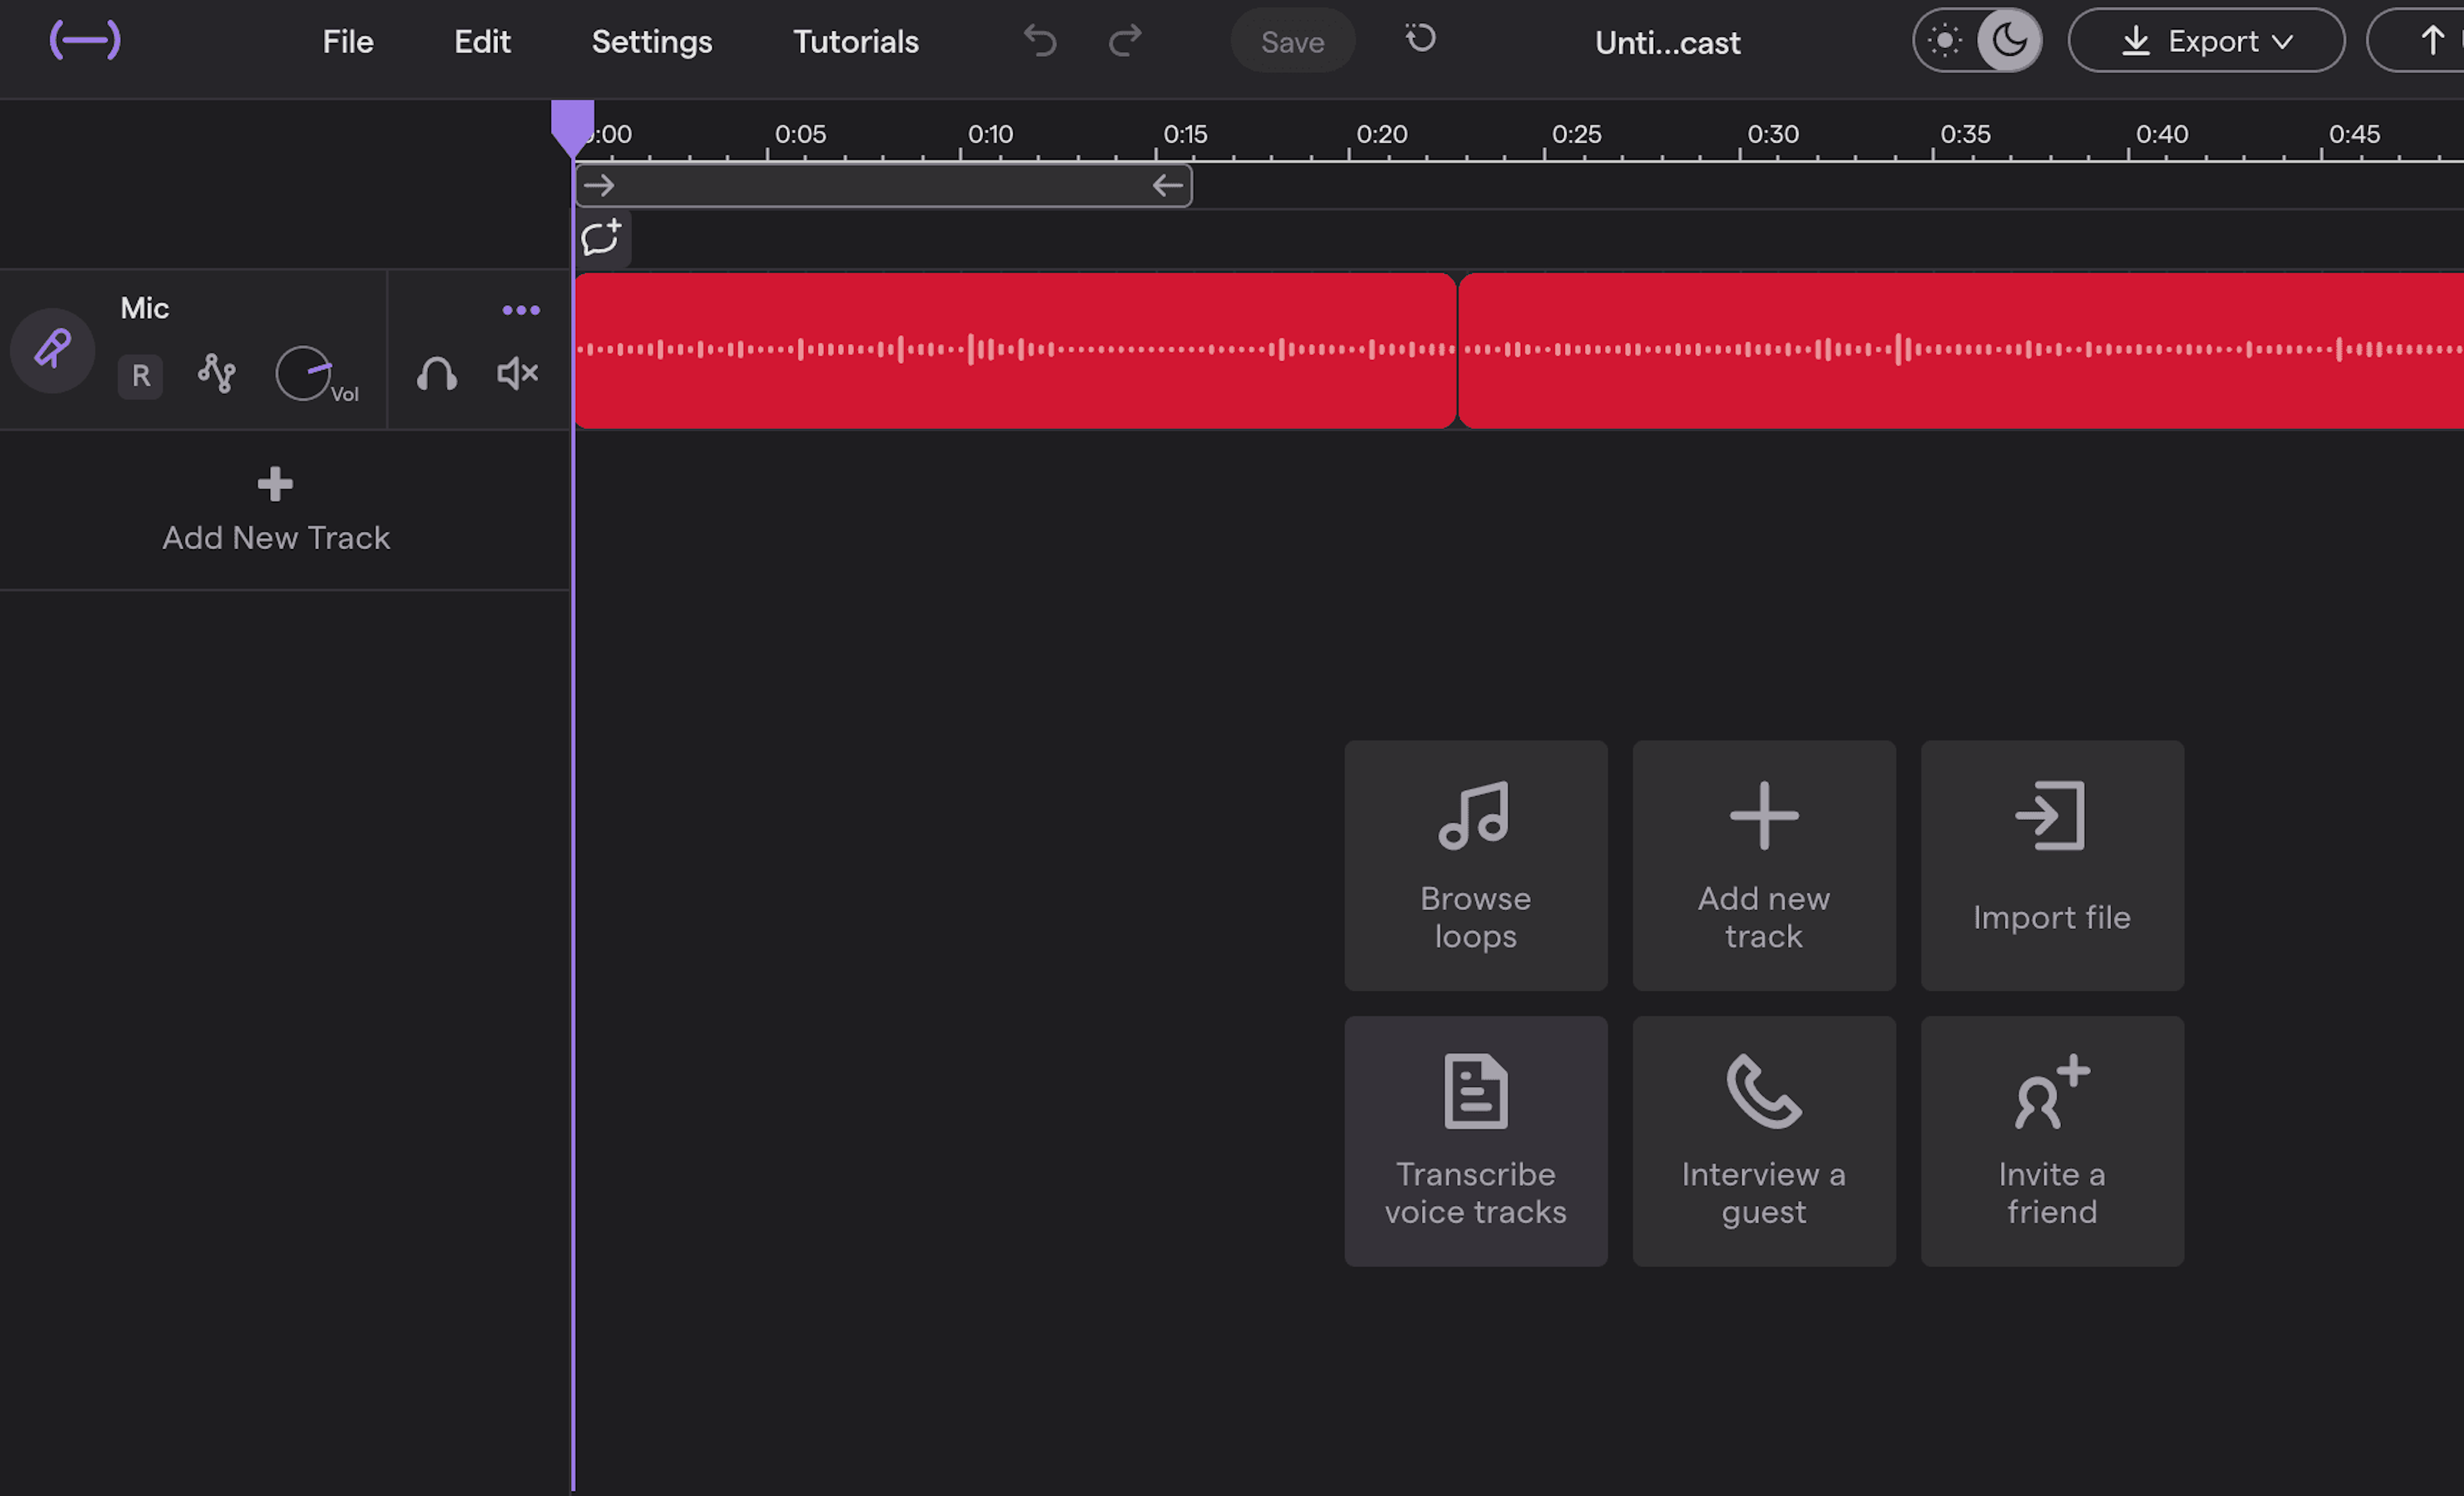Click the redo arrow icon
2464x1496 pixels.
(x=1125, y=41)
